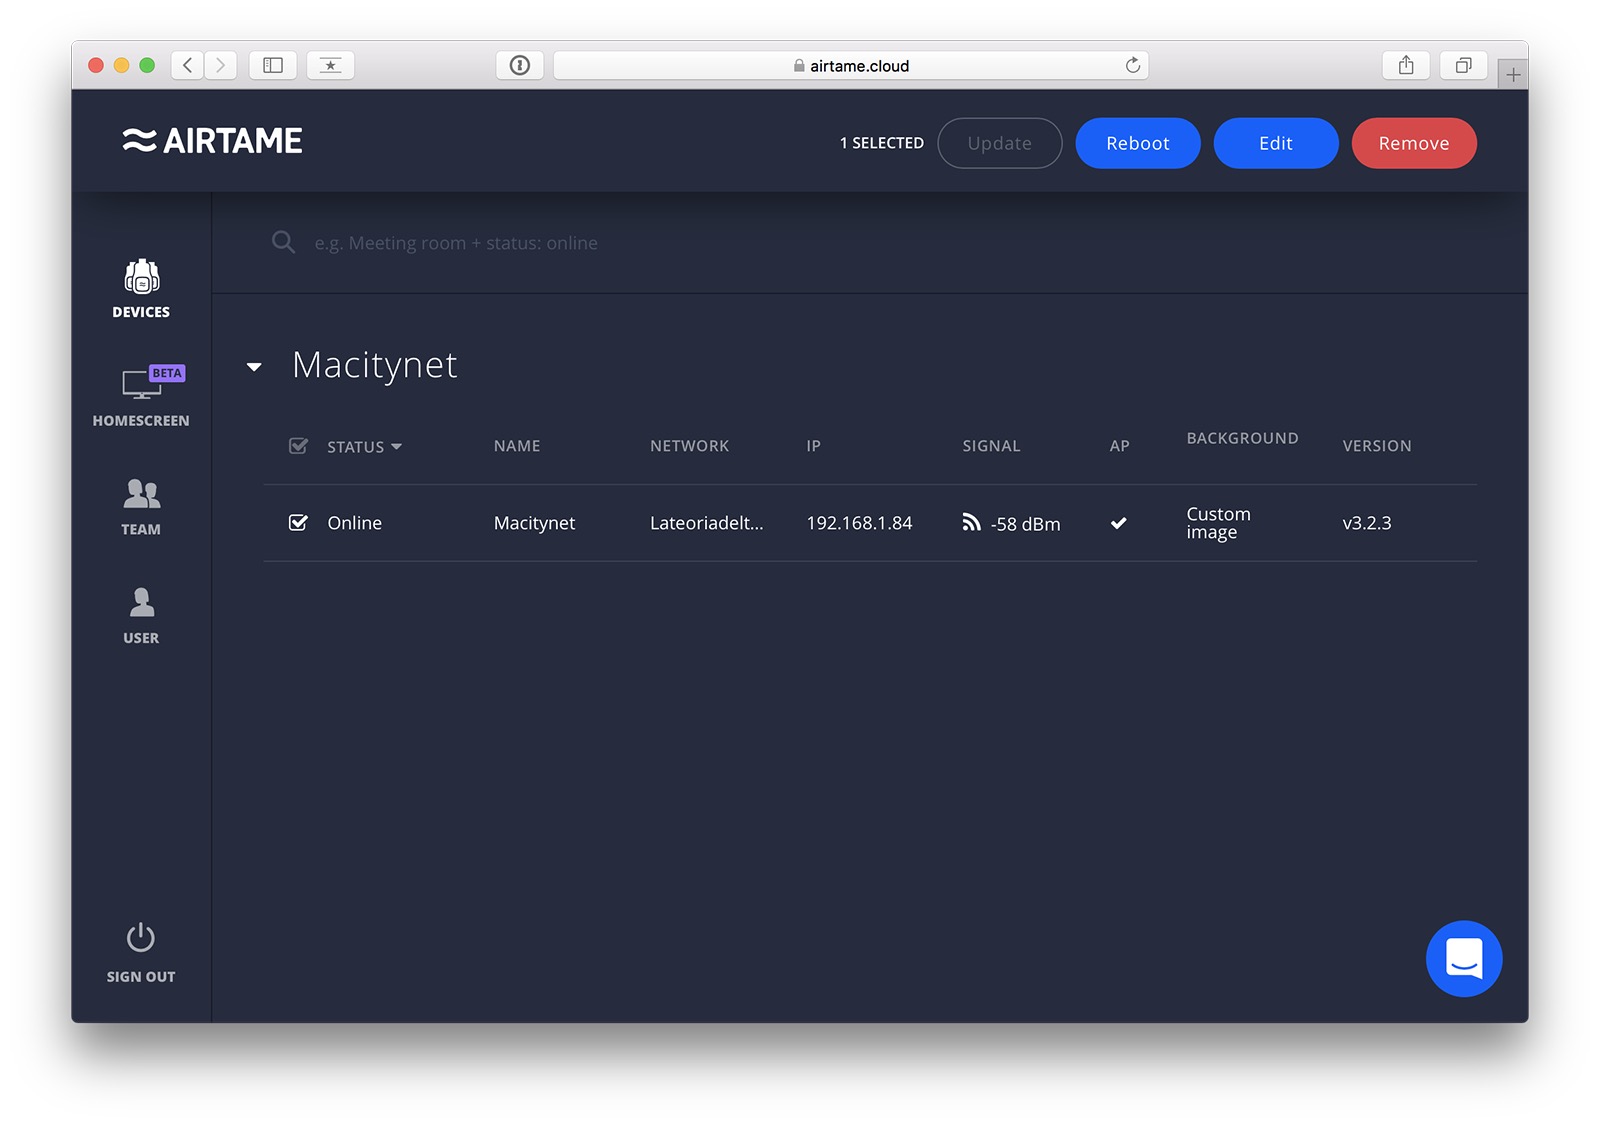Go forward in Safari history

220,65
